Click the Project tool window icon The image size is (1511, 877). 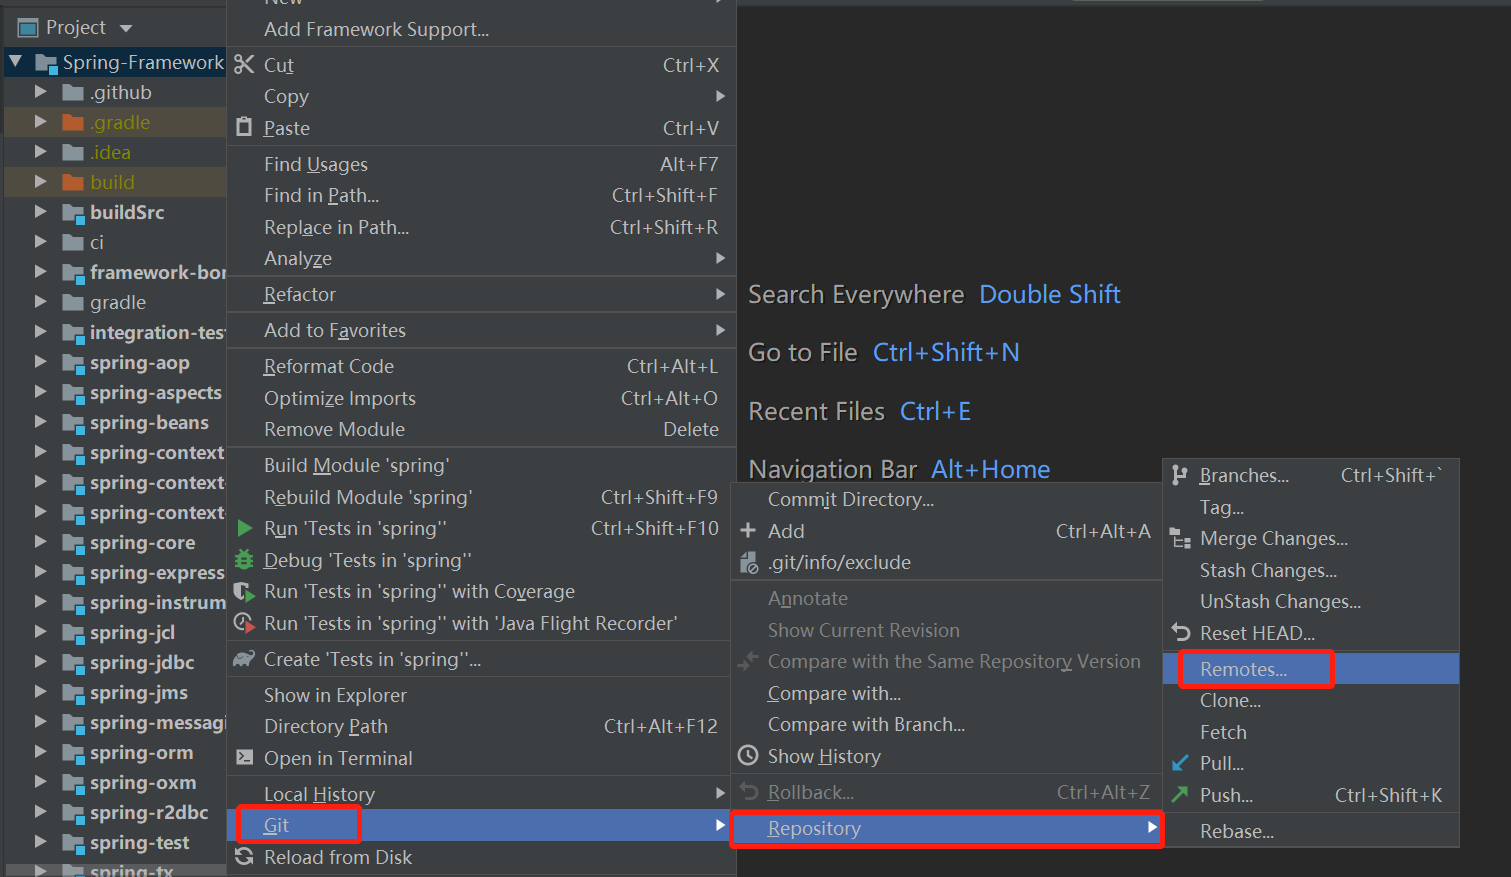28,28
